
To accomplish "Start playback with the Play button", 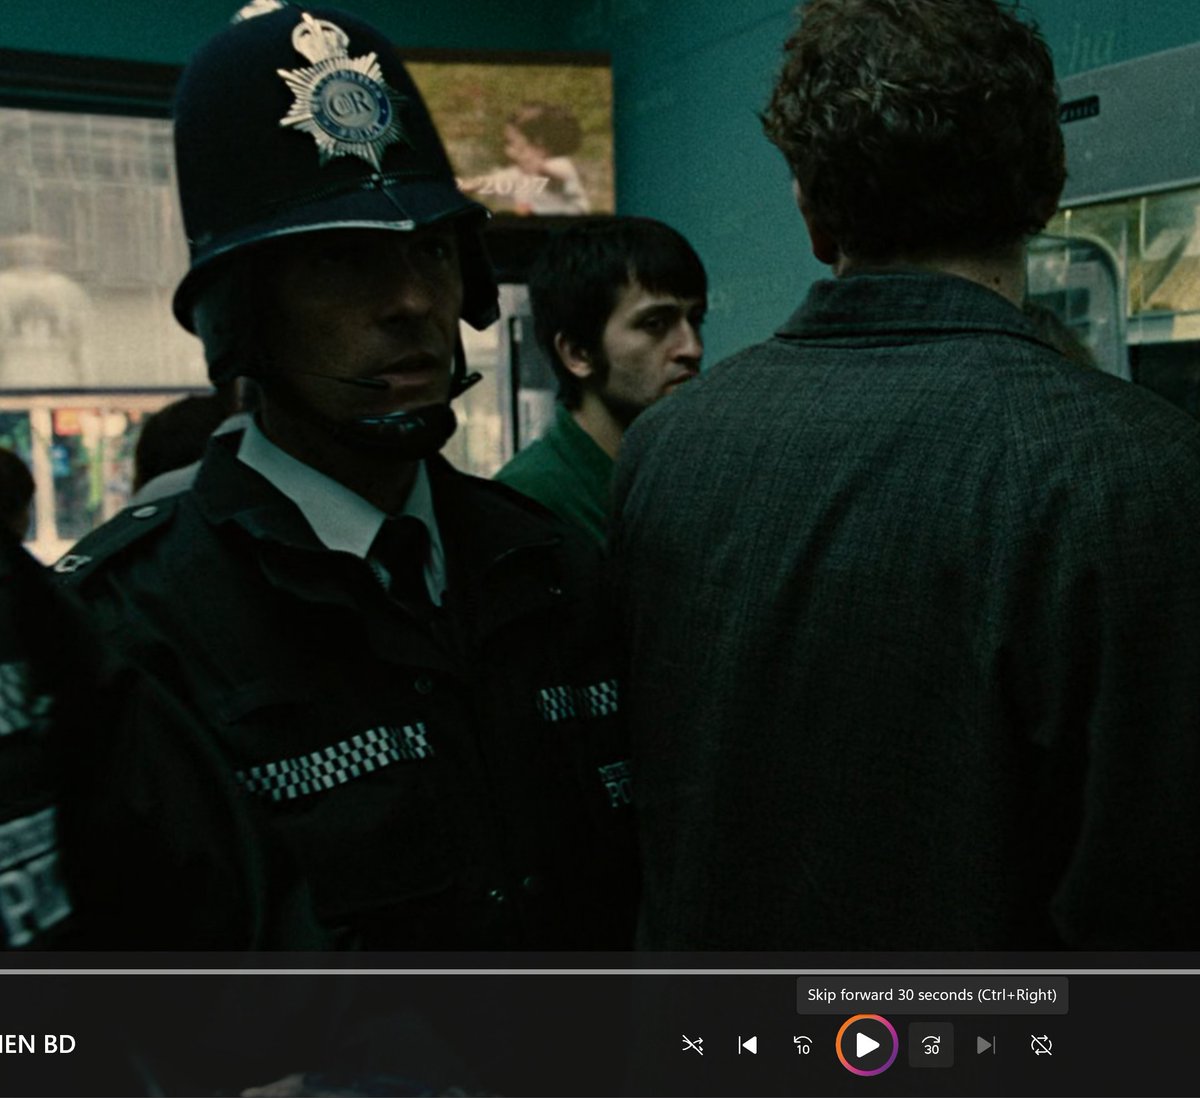I will [867, 1045].
